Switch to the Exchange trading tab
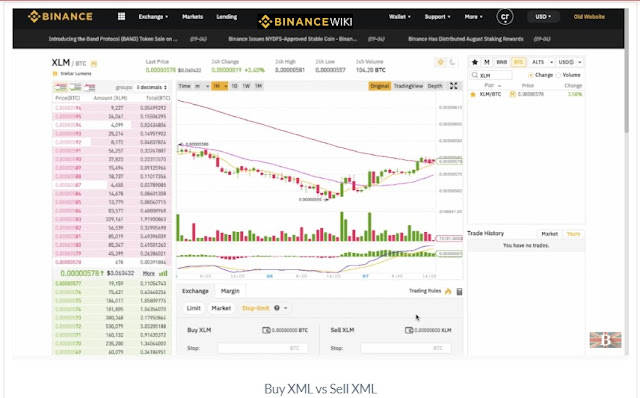 tap(195, 291)
